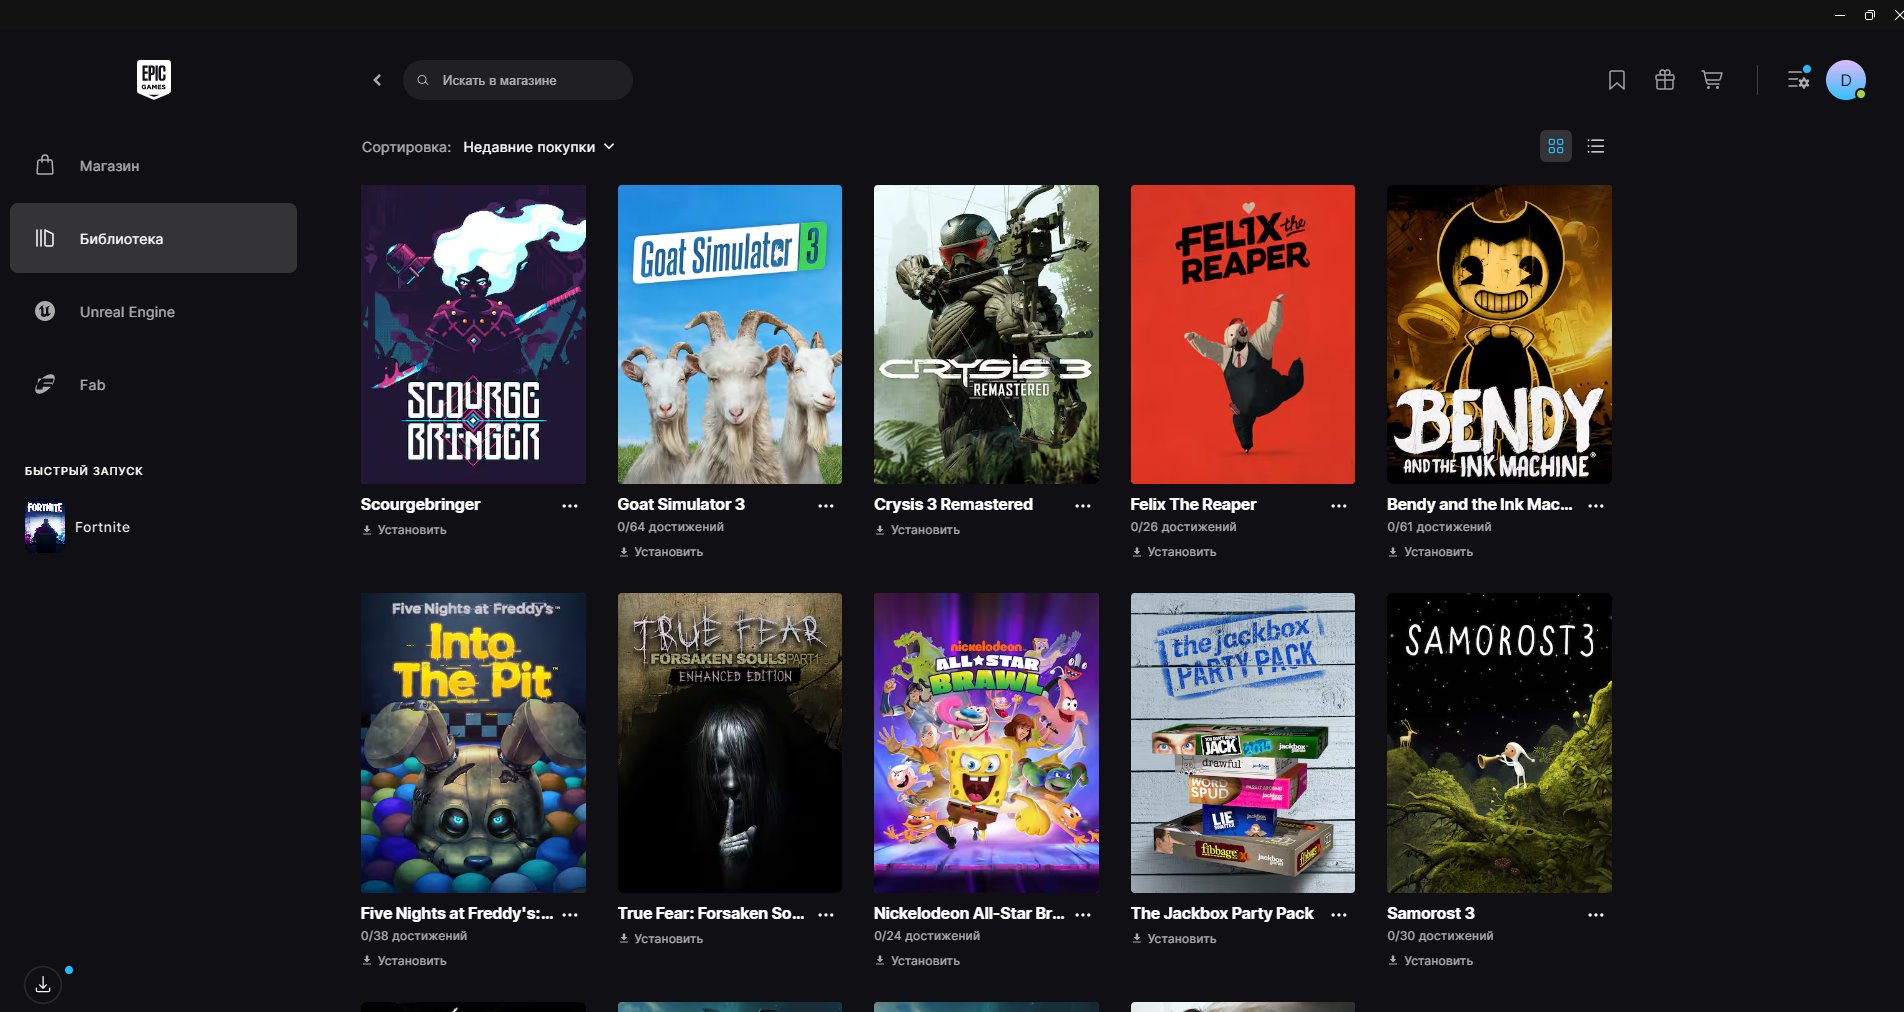
Task: Install Crysis 3 Remastered via Установить
Action: (x=917, y=530)
